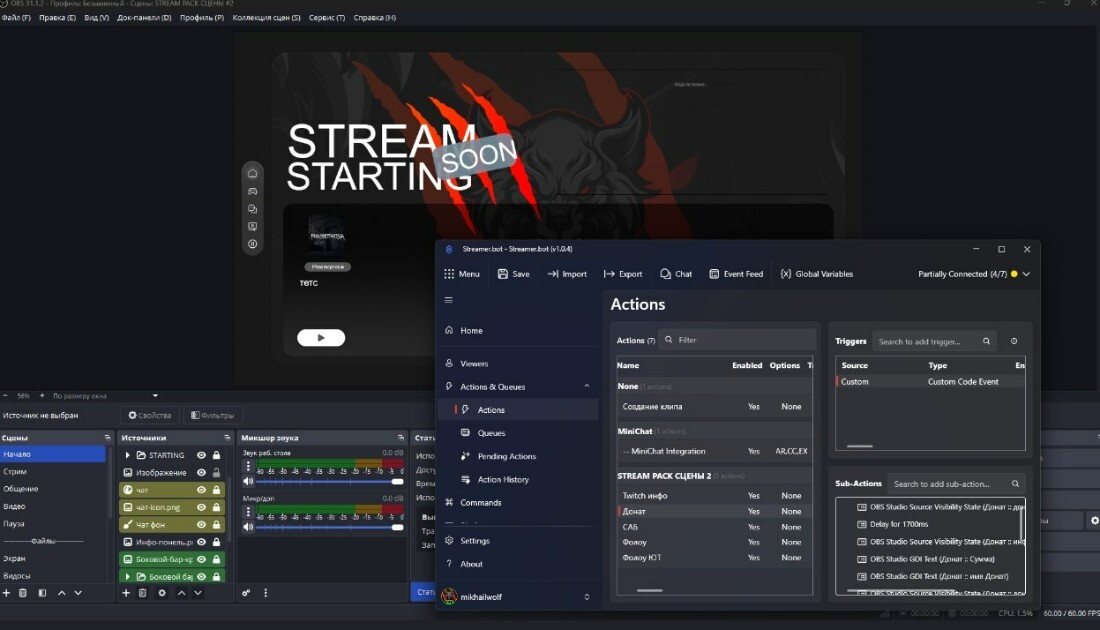Open the Commands page in sidebar

click(x=481, y=503)
